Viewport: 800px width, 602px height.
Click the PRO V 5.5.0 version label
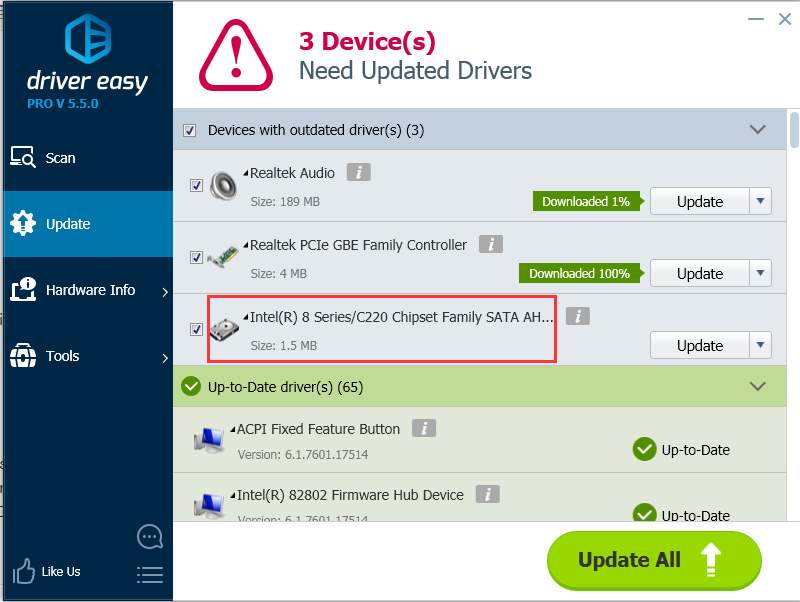coord(63,104)
